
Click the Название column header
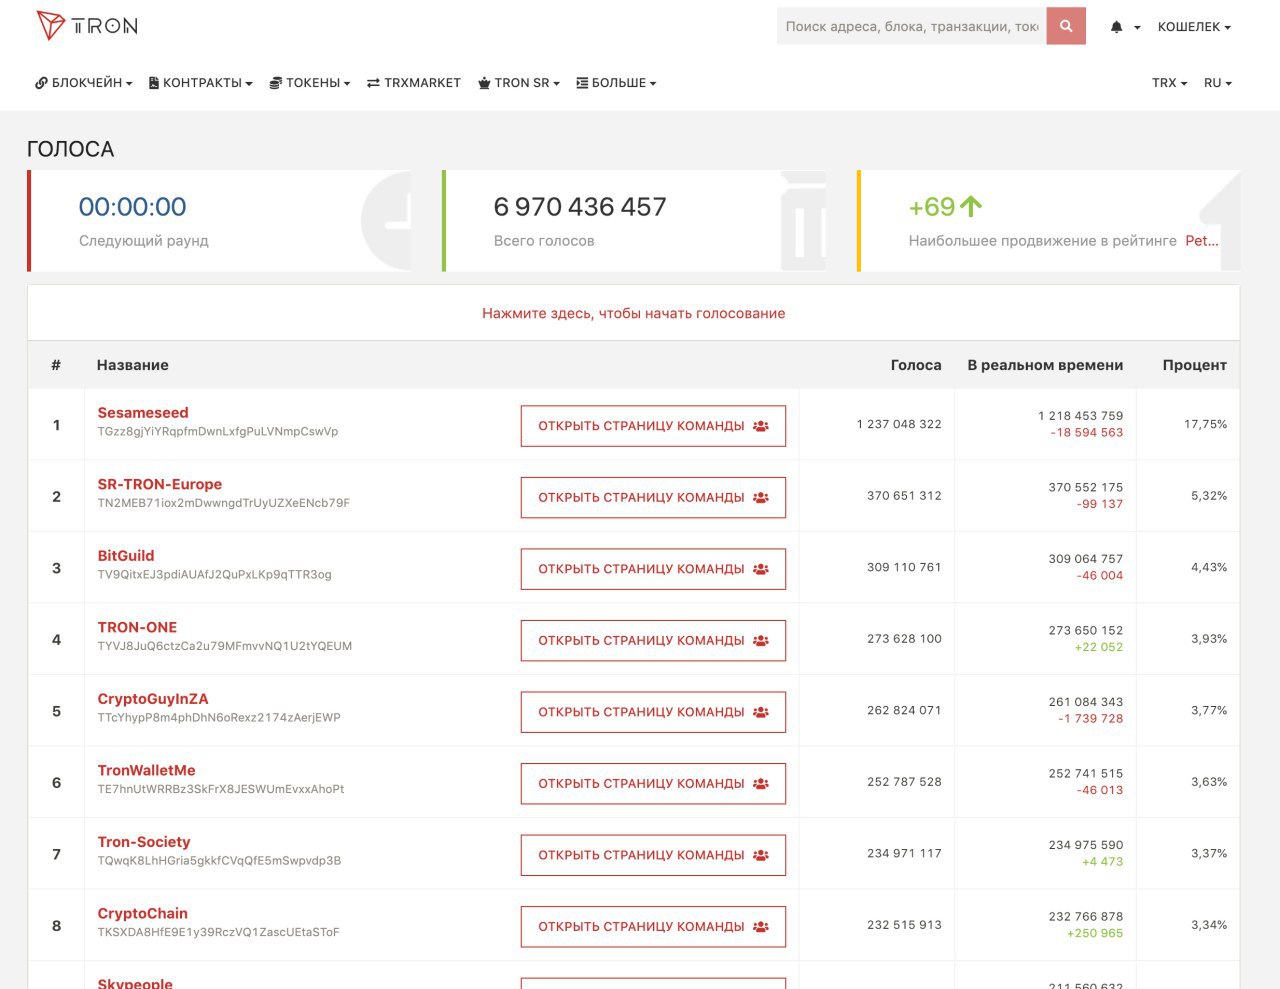click(133, 365)
